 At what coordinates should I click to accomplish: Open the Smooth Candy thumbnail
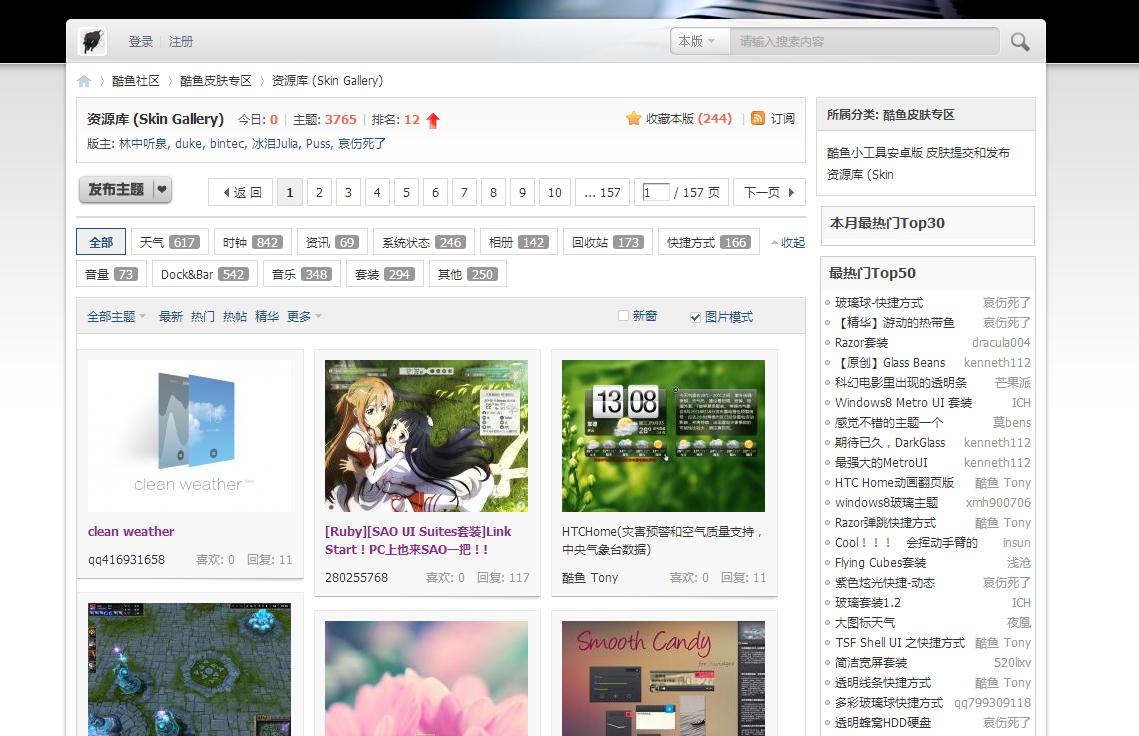point(663,678)
